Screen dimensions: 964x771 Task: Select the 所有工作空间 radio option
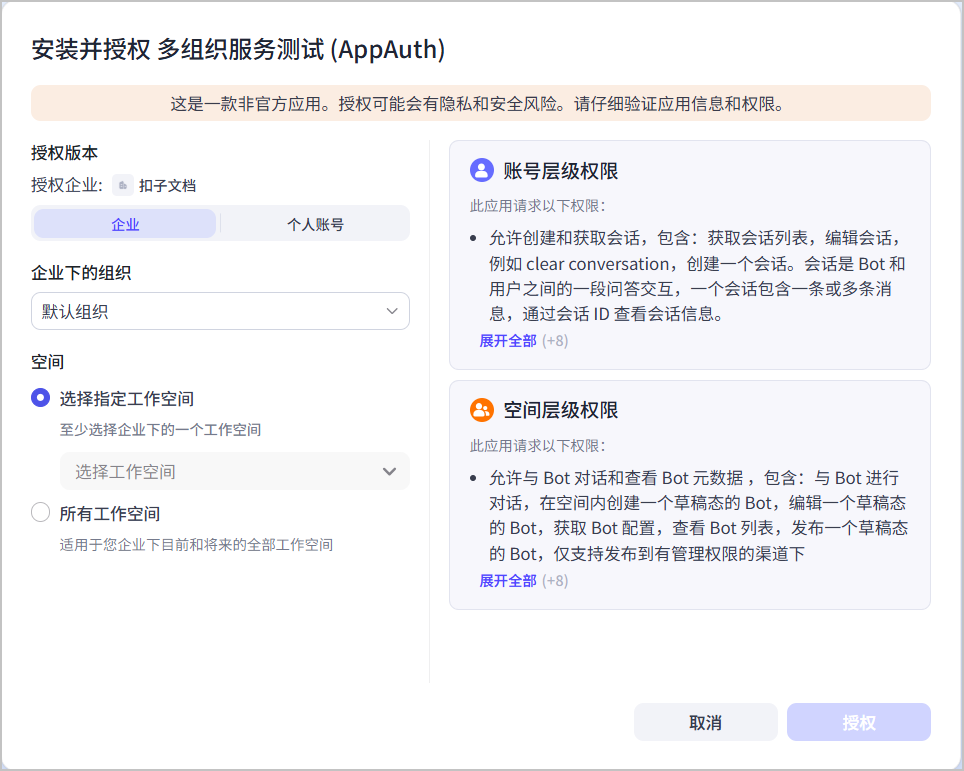pyautogui.click(x=41, y=512)
